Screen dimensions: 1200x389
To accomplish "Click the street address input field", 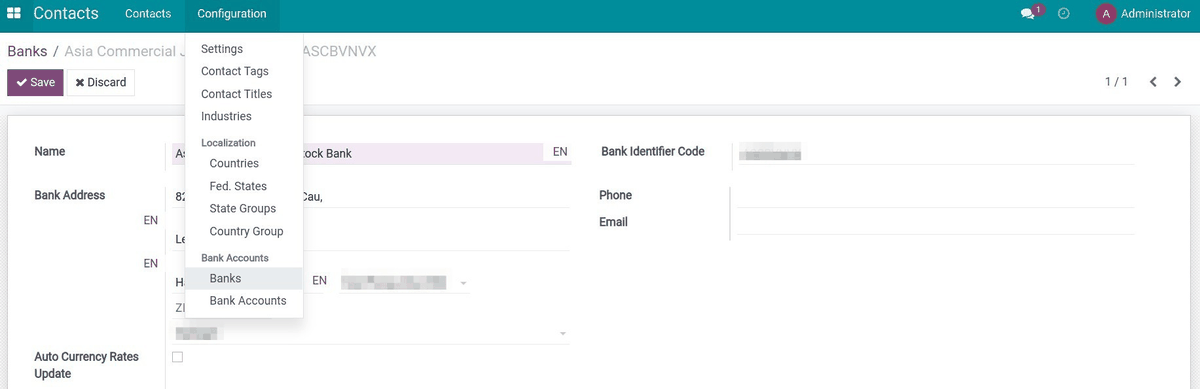I will (x=371, y=196).
